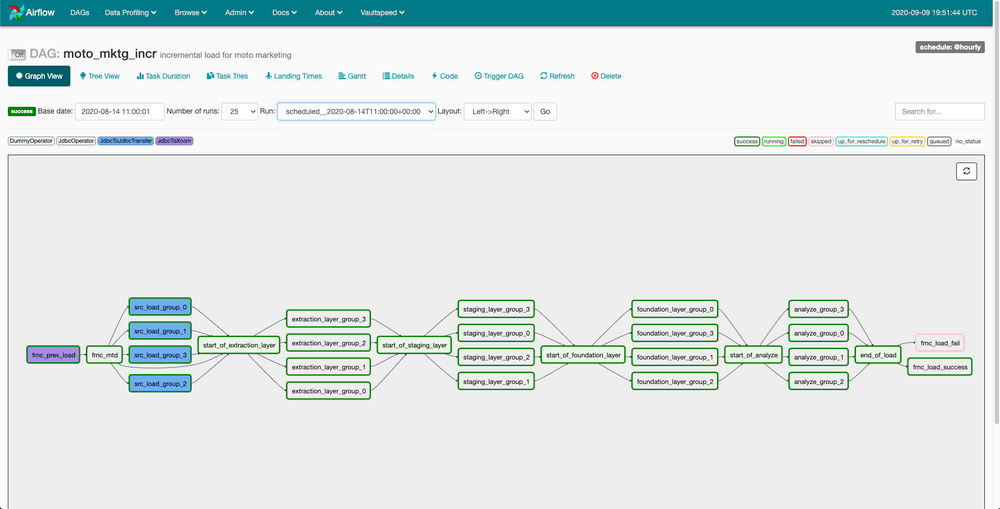The width and height of the screenshot is (1000, 509).
Task: Click the graph refresh icon button
Action: tap(966, 171)
